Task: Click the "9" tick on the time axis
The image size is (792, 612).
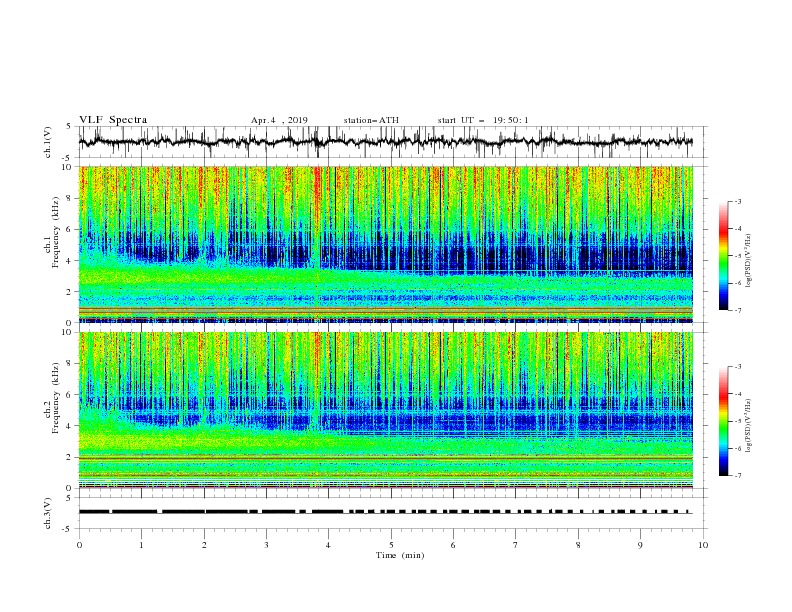Action: point(640,545)
